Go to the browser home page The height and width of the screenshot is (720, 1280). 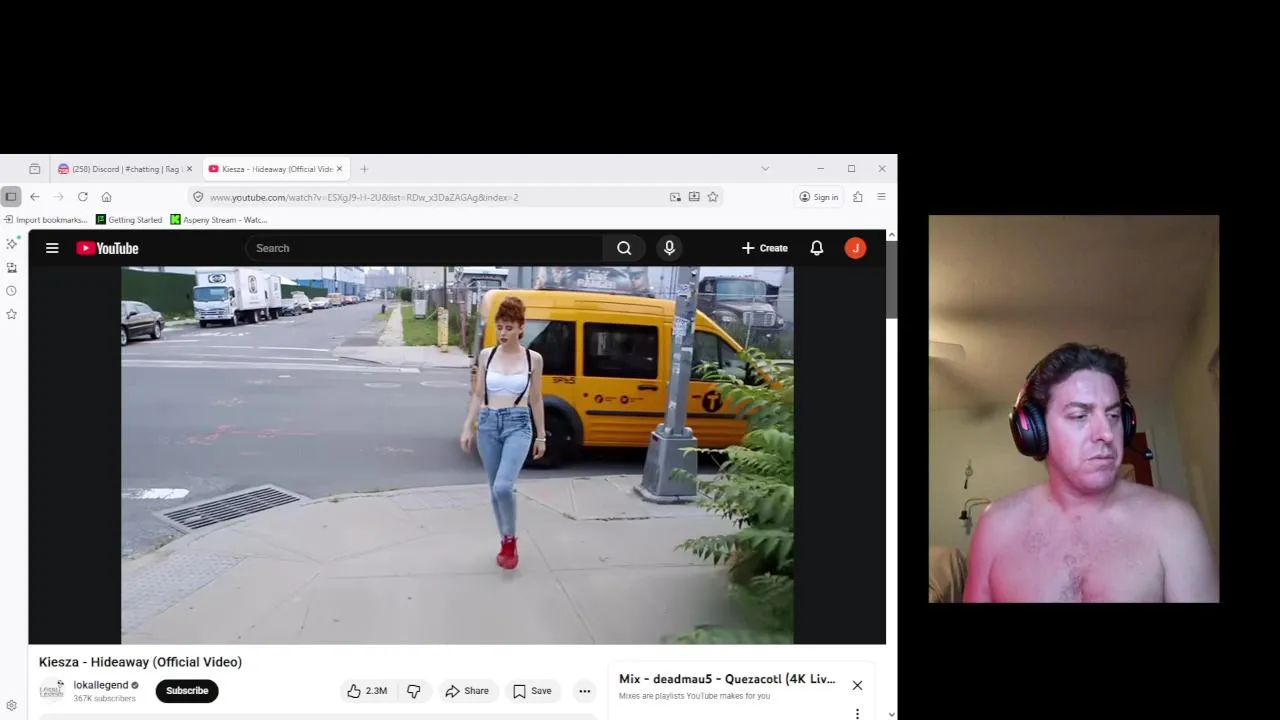(x=107, y=197)
